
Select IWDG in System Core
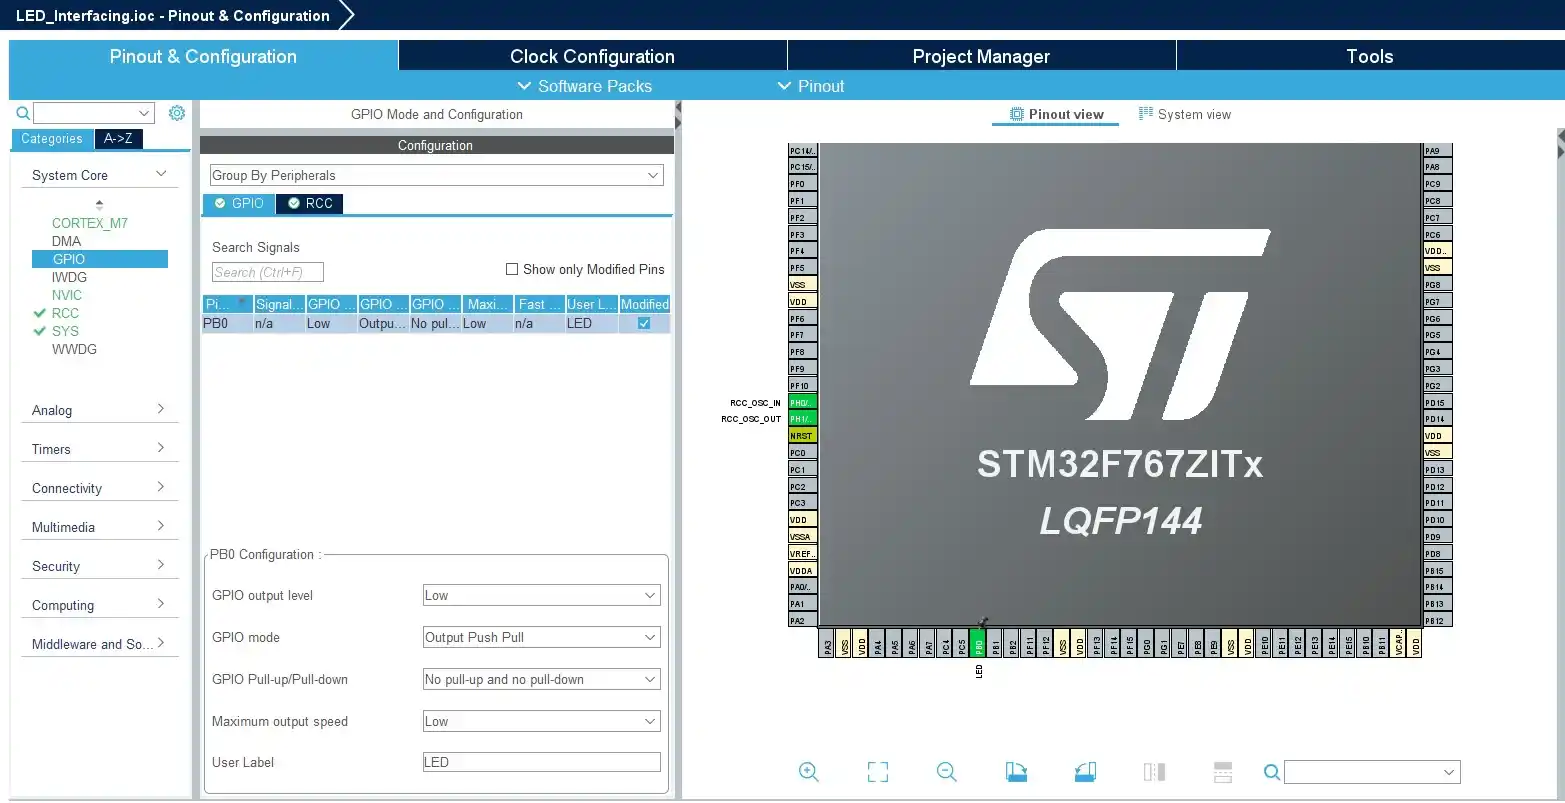(x=69, y=277)
